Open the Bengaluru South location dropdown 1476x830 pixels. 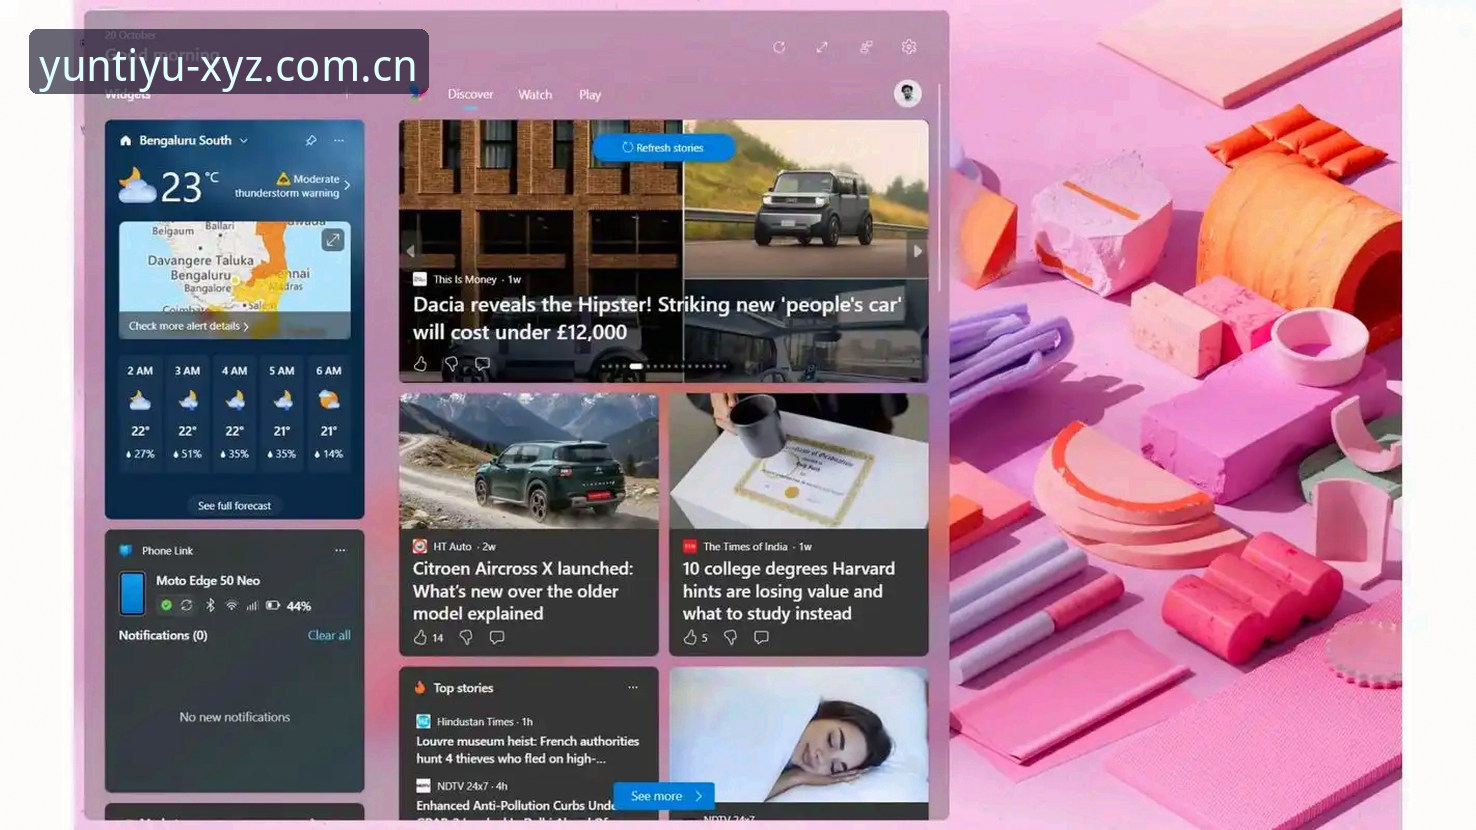pos(244,141)
